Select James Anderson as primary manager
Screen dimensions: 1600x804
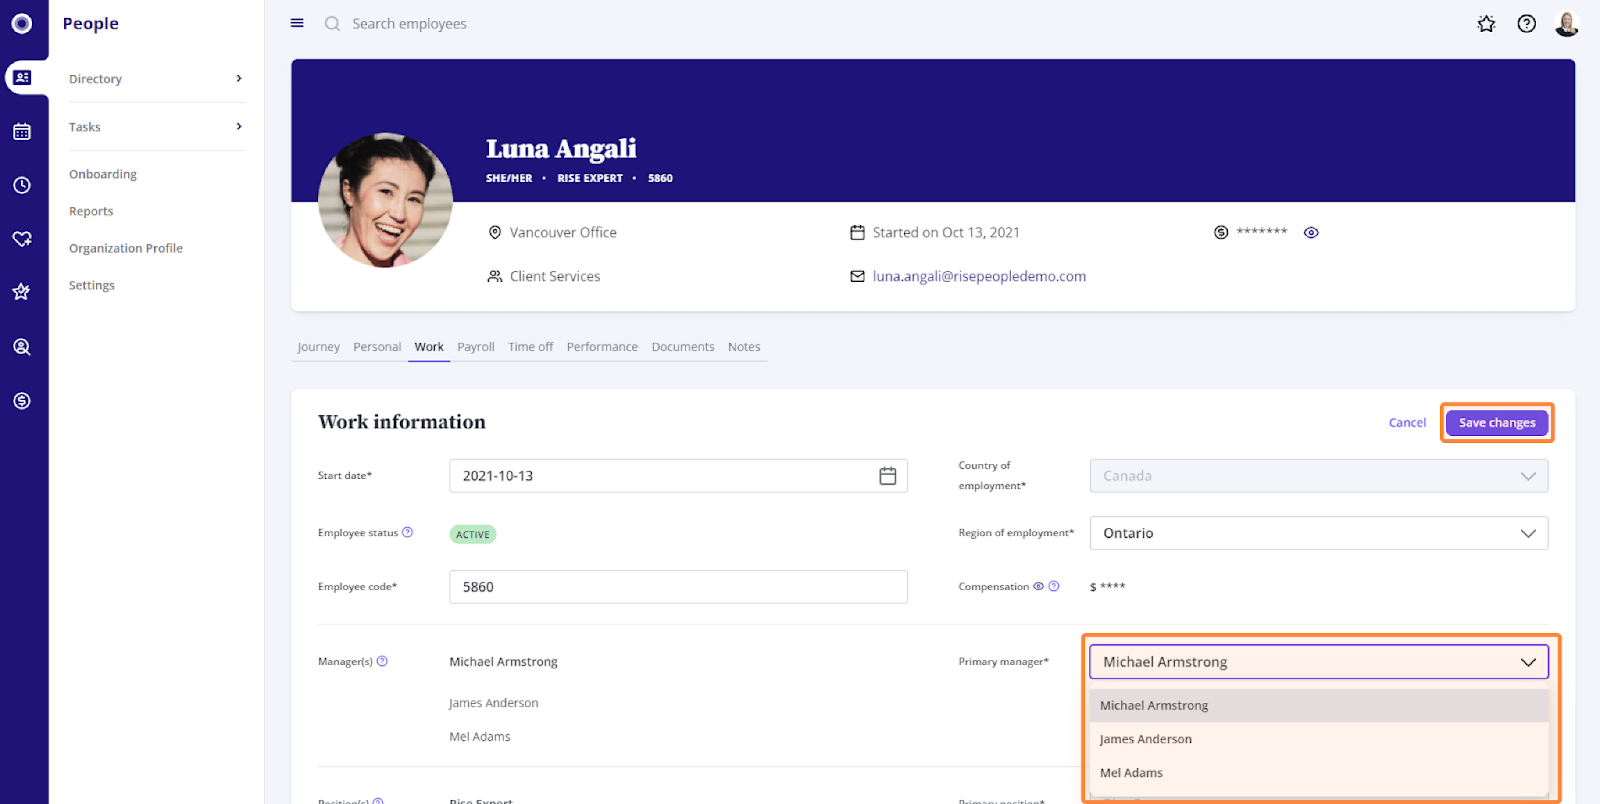[1319, 739]
